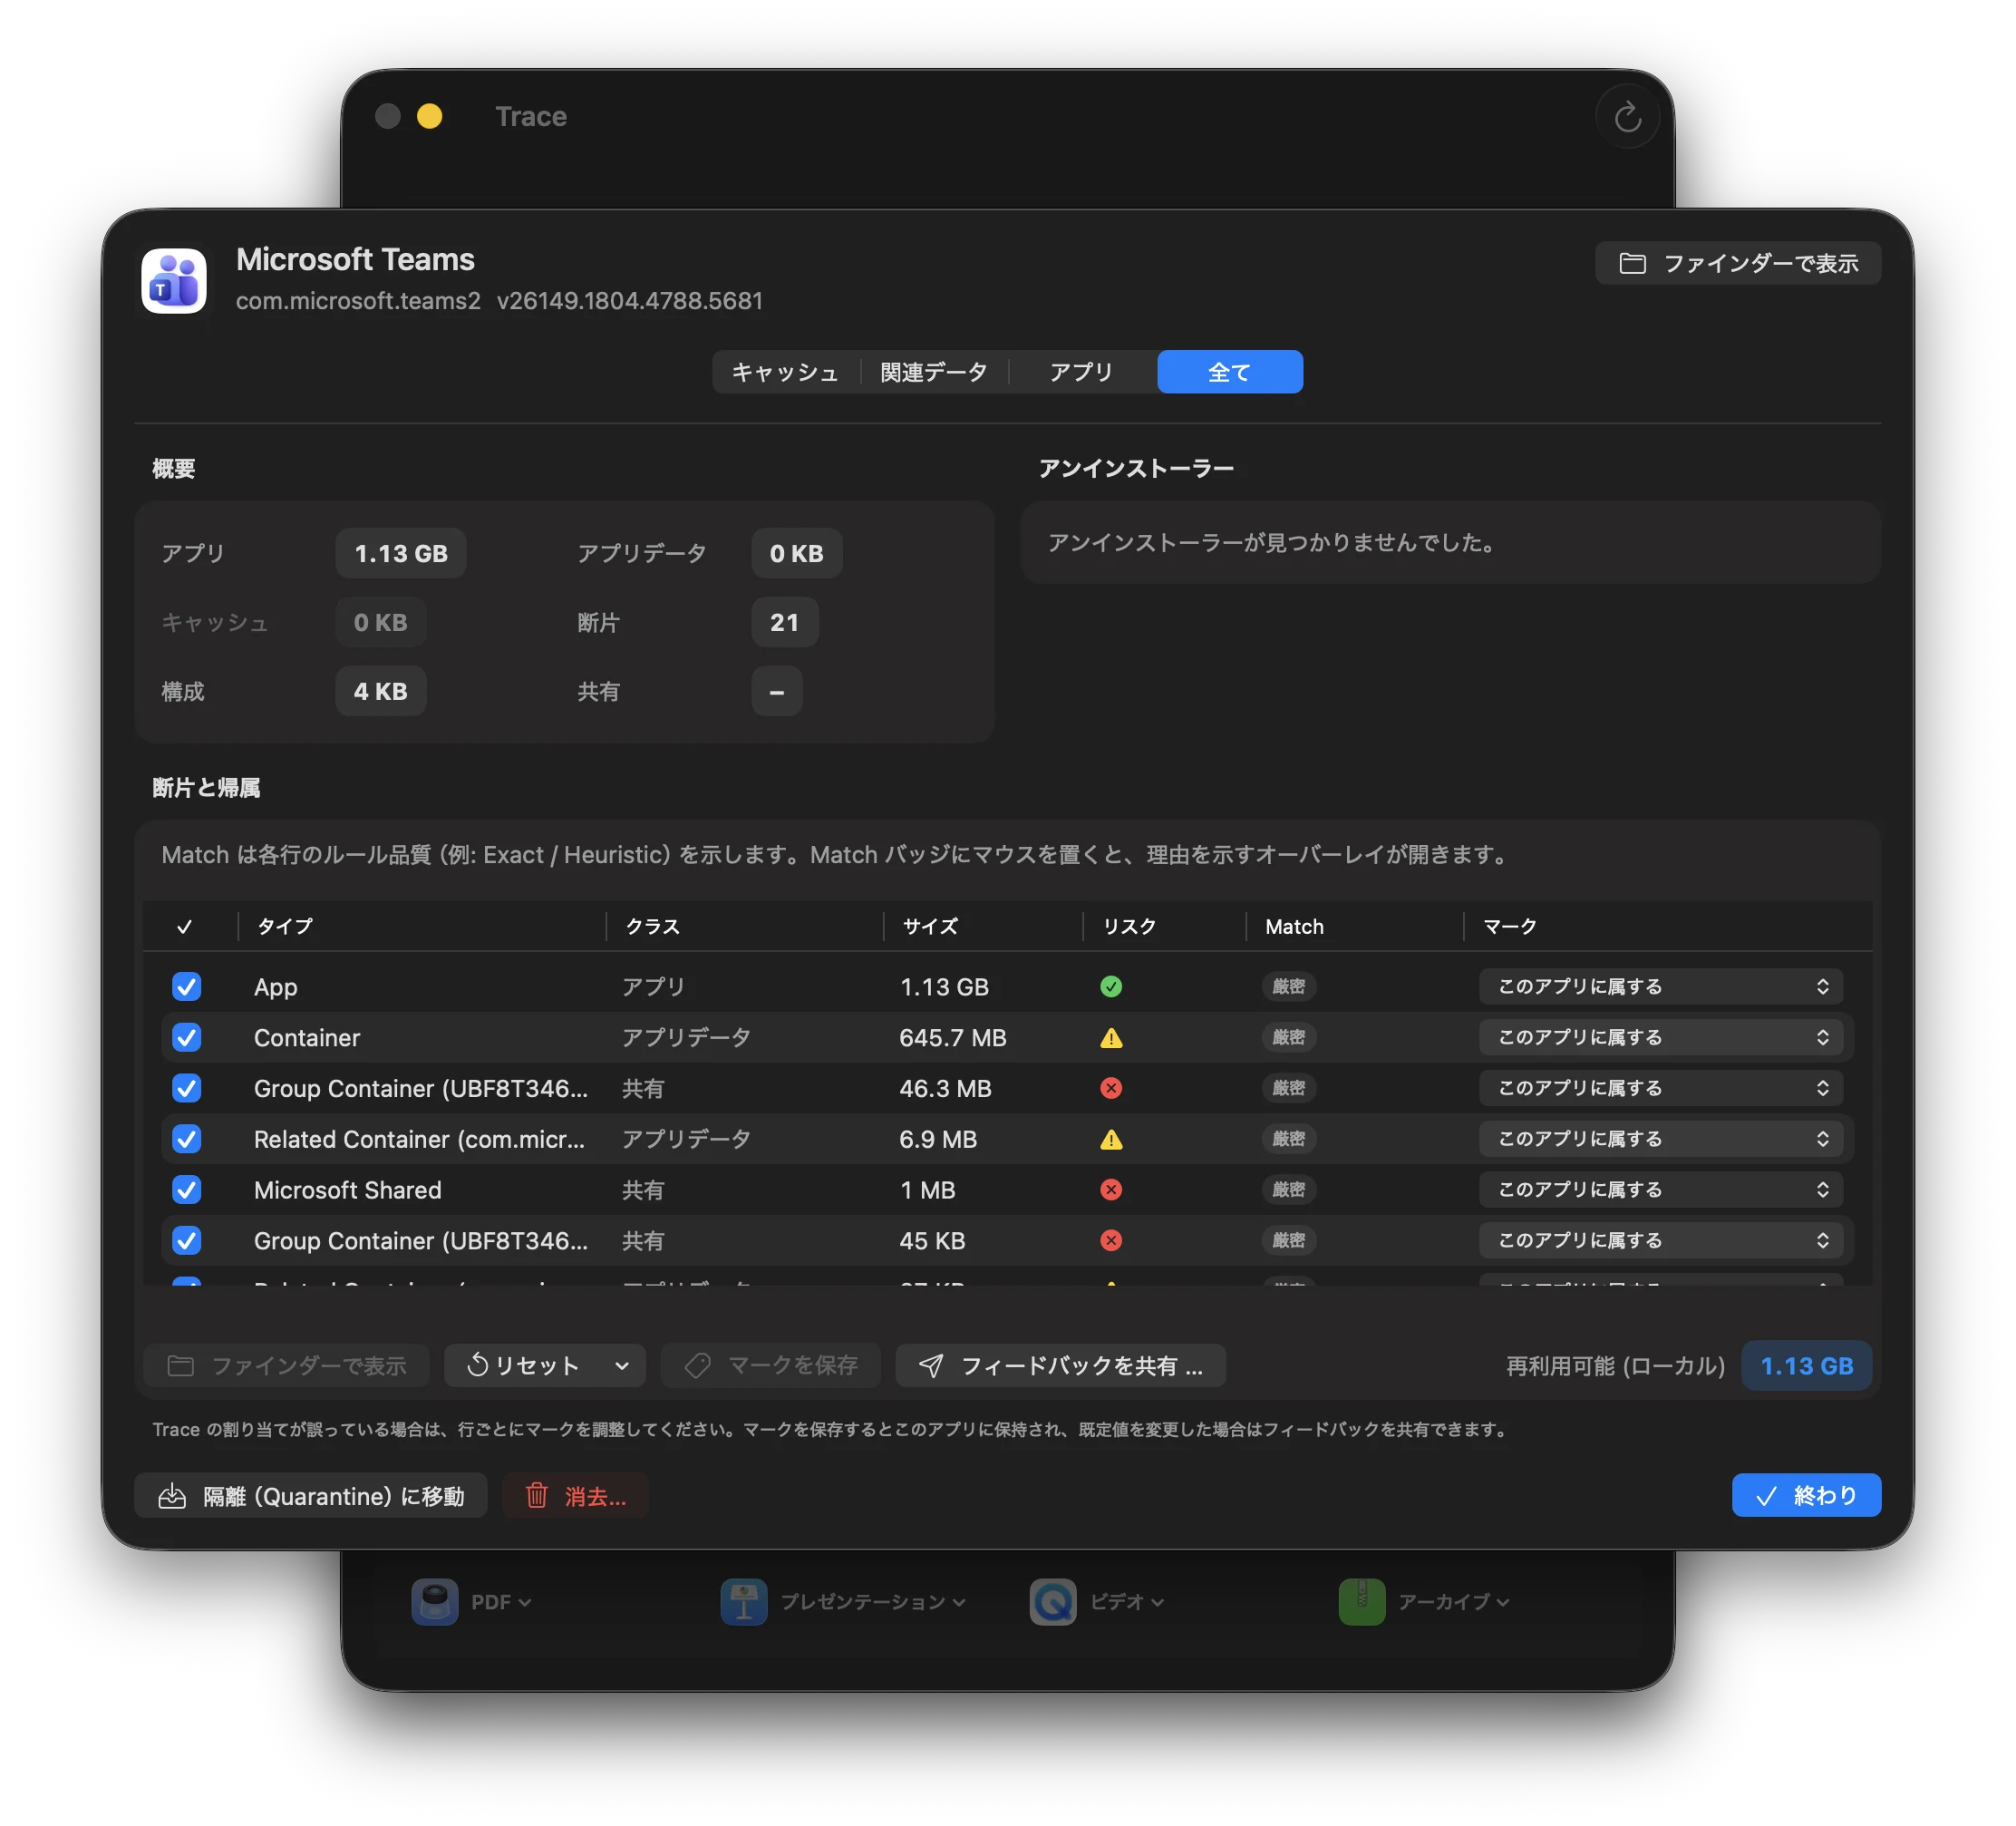Click the 終わり done button
The width and height of the screenshot is (2016, 1826).
1806,1496
